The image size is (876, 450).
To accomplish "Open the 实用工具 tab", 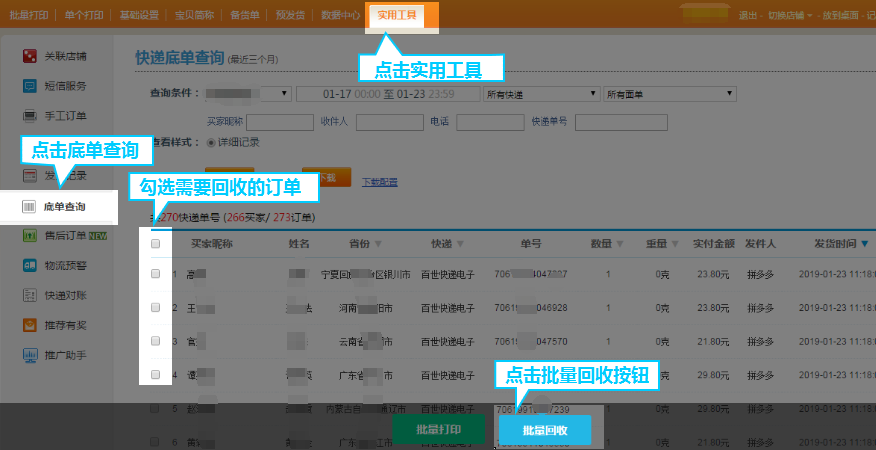I will [x=397, y=15].
